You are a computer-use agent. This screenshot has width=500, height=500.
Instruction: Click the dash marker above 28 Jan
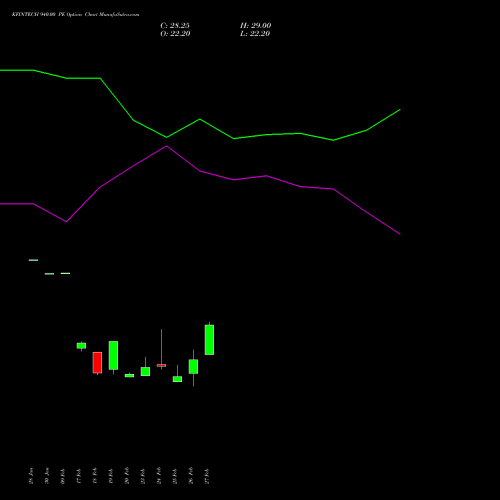click(x=33, y=260)
